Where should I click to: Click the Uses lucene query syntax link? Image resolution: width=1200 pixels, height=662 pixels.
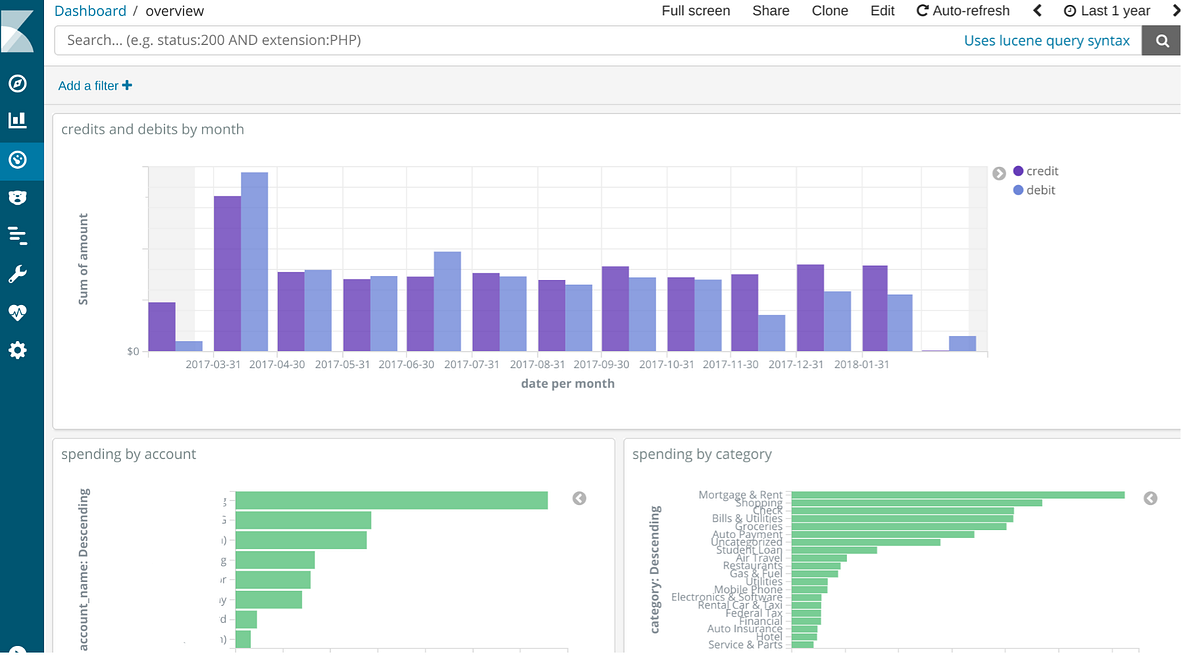pyautogui.click(x=1047, y=40)
